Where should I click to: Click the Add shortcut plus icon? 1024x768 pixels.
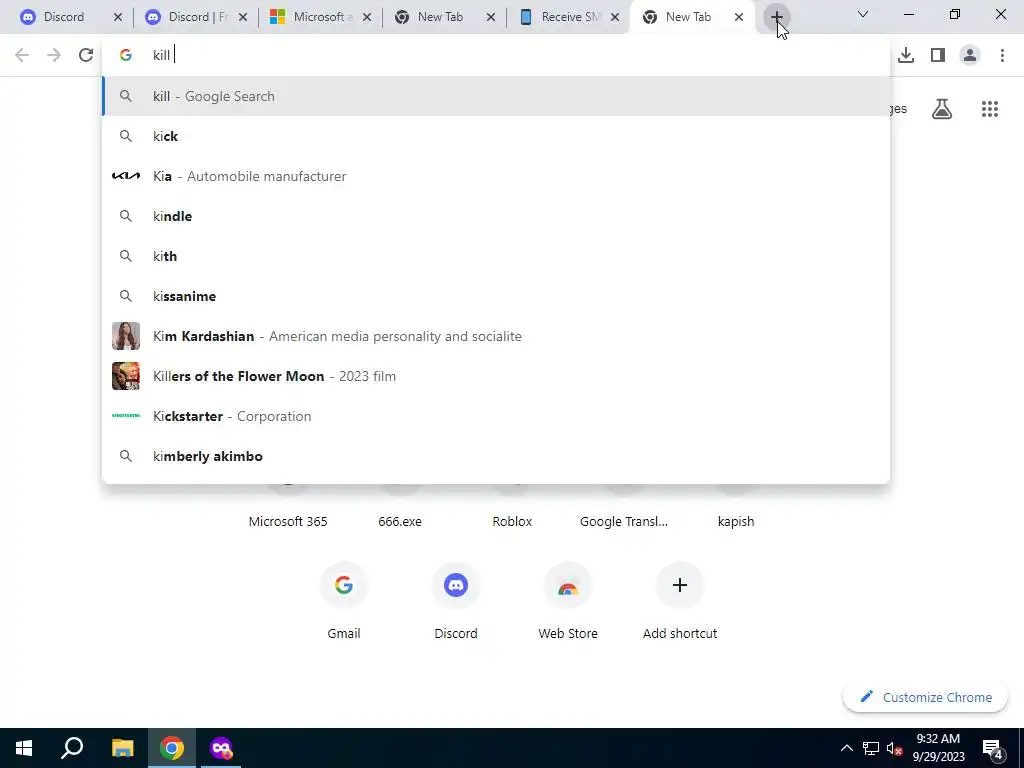[x=680, y=585]
